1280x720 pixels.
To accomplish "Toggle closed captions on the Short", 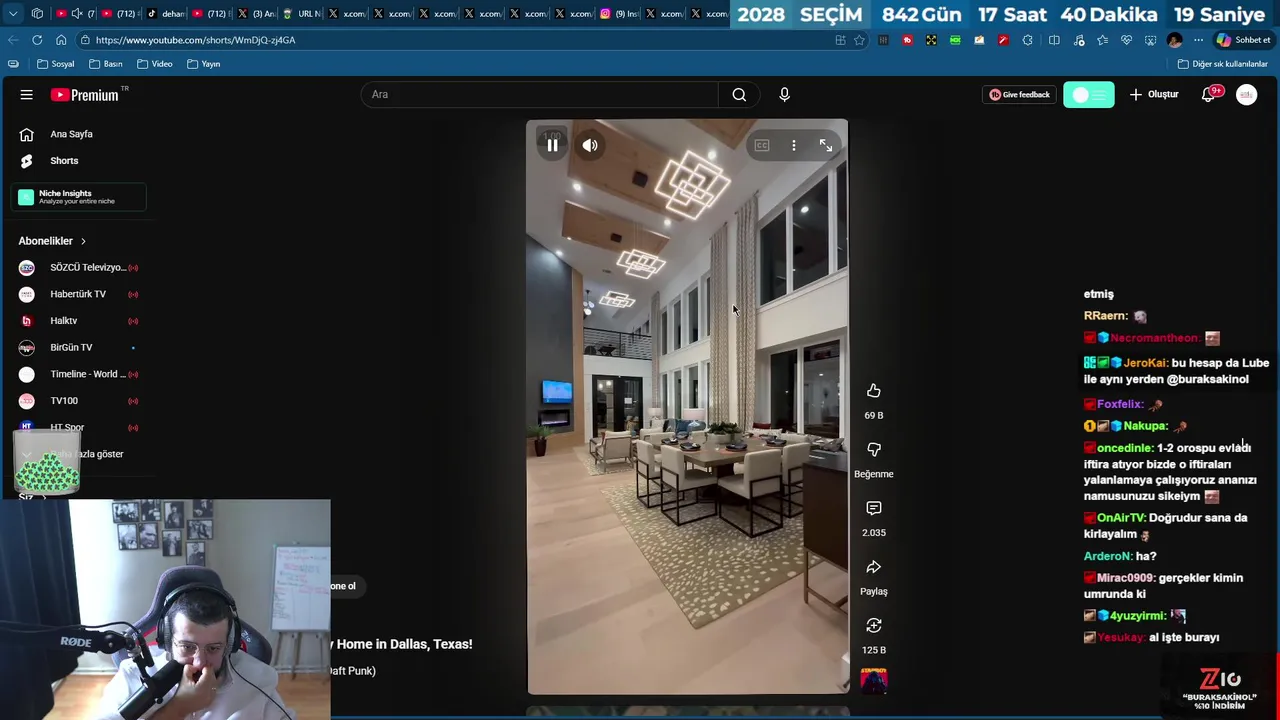I will pyautogui.click(x=762, y=146).
